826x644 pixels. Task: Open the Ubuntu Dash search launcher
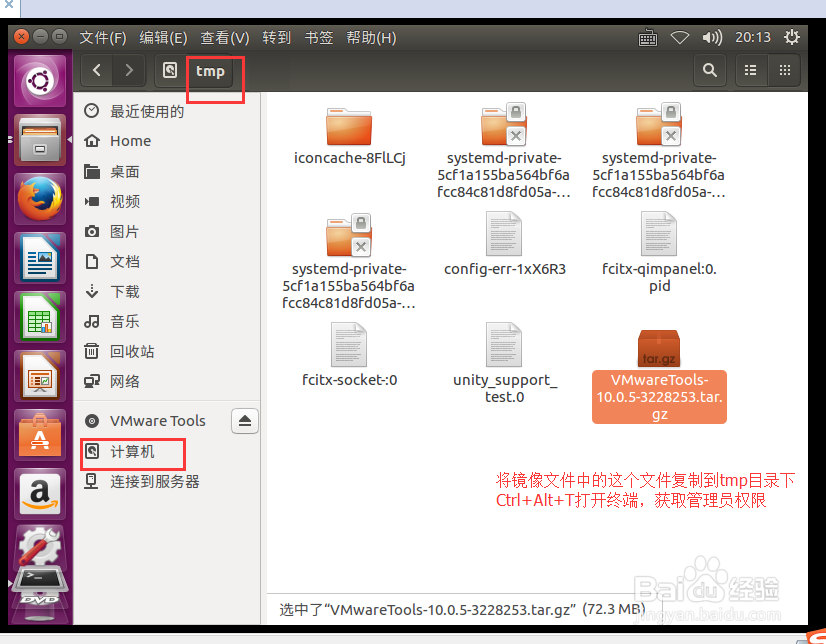pos(40,81)
